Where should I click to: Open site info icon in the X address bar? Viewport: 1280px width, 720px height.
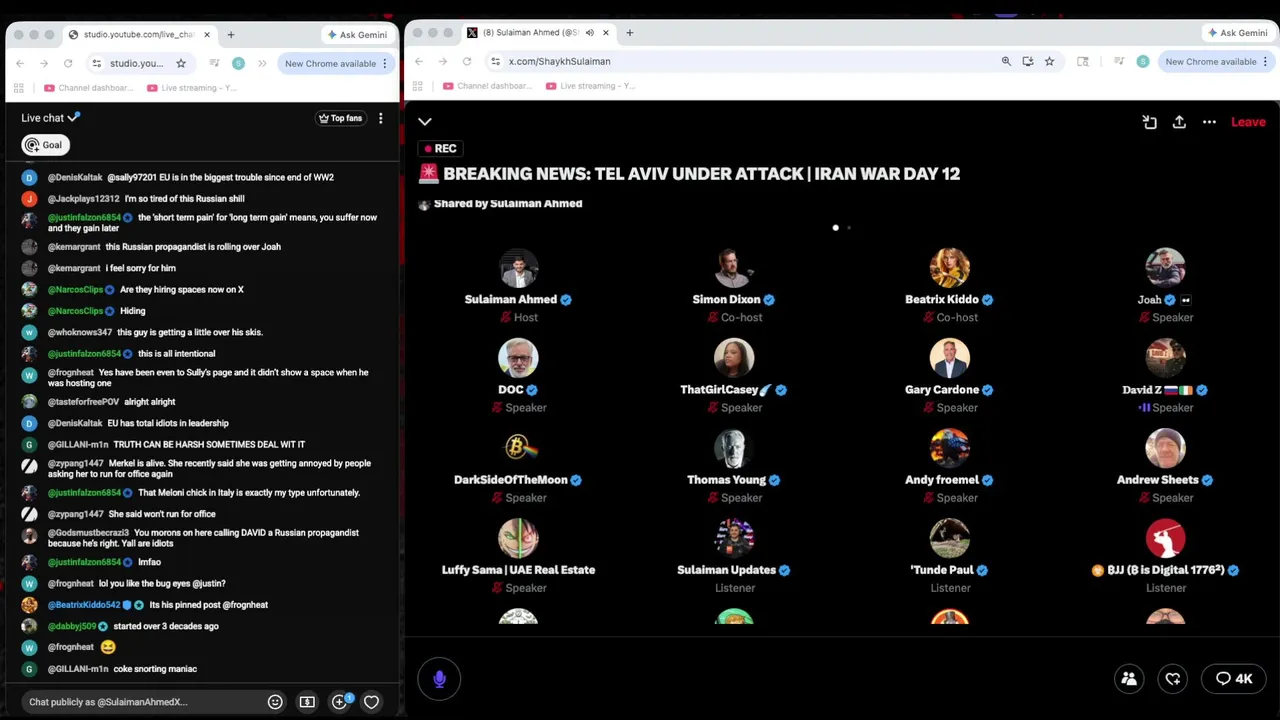coord(495,61)
